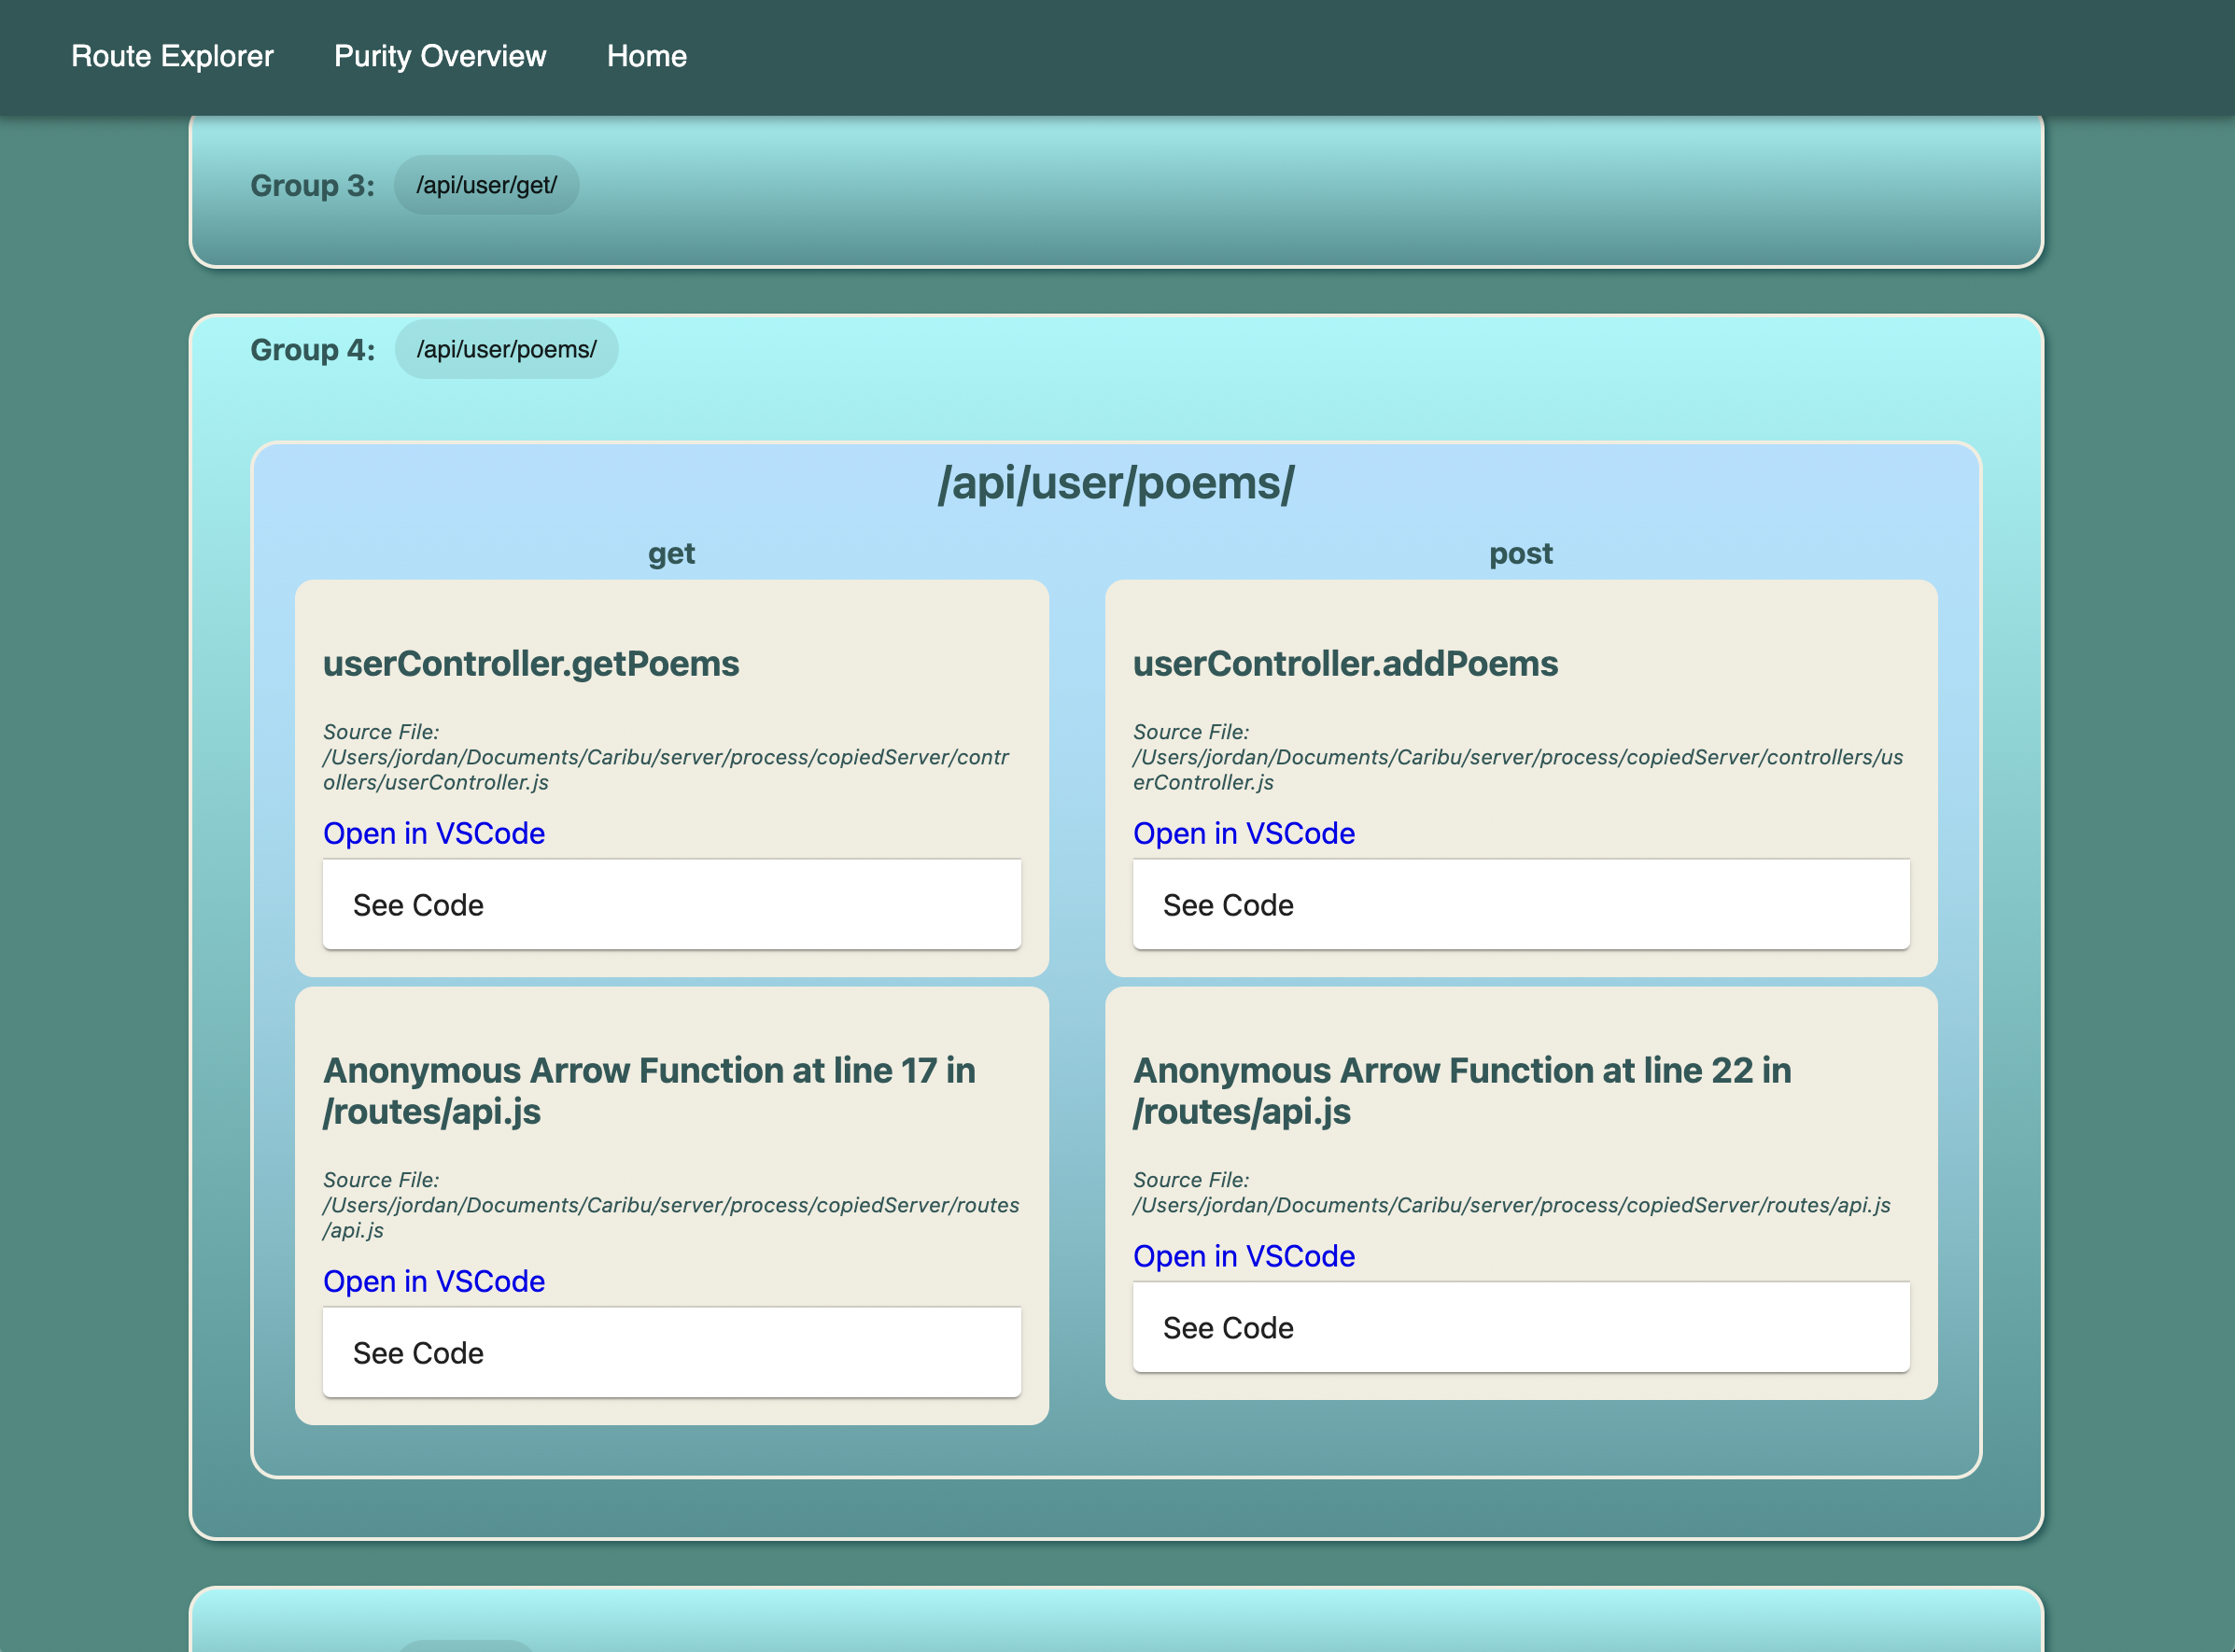The width and height of the screenshot is (2235, 1652).
Task: Open userController.addPoems in VSCode
Action: [x=1244, y=833]
